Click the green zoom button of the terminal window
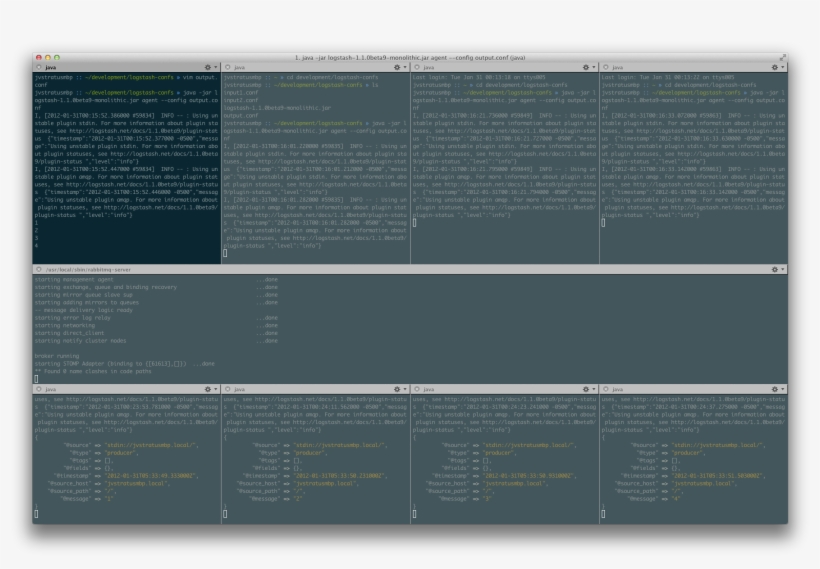The image size is (820, 569). click(x=57, y=57)
